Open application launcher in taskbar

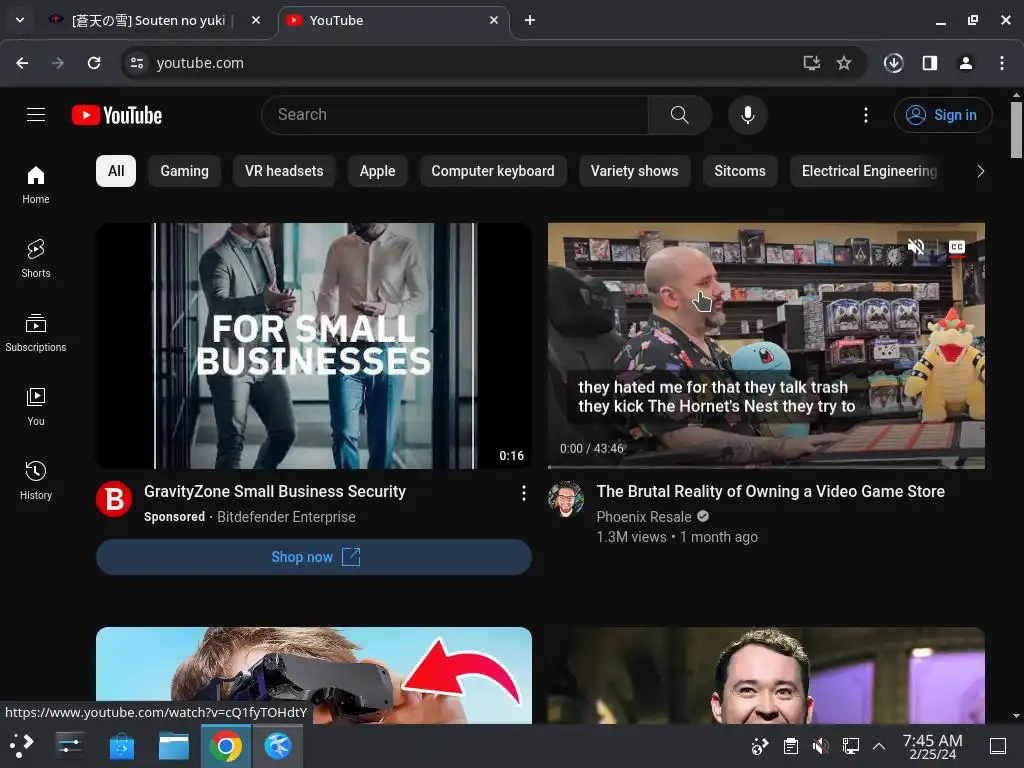click(x=22, y=745)
